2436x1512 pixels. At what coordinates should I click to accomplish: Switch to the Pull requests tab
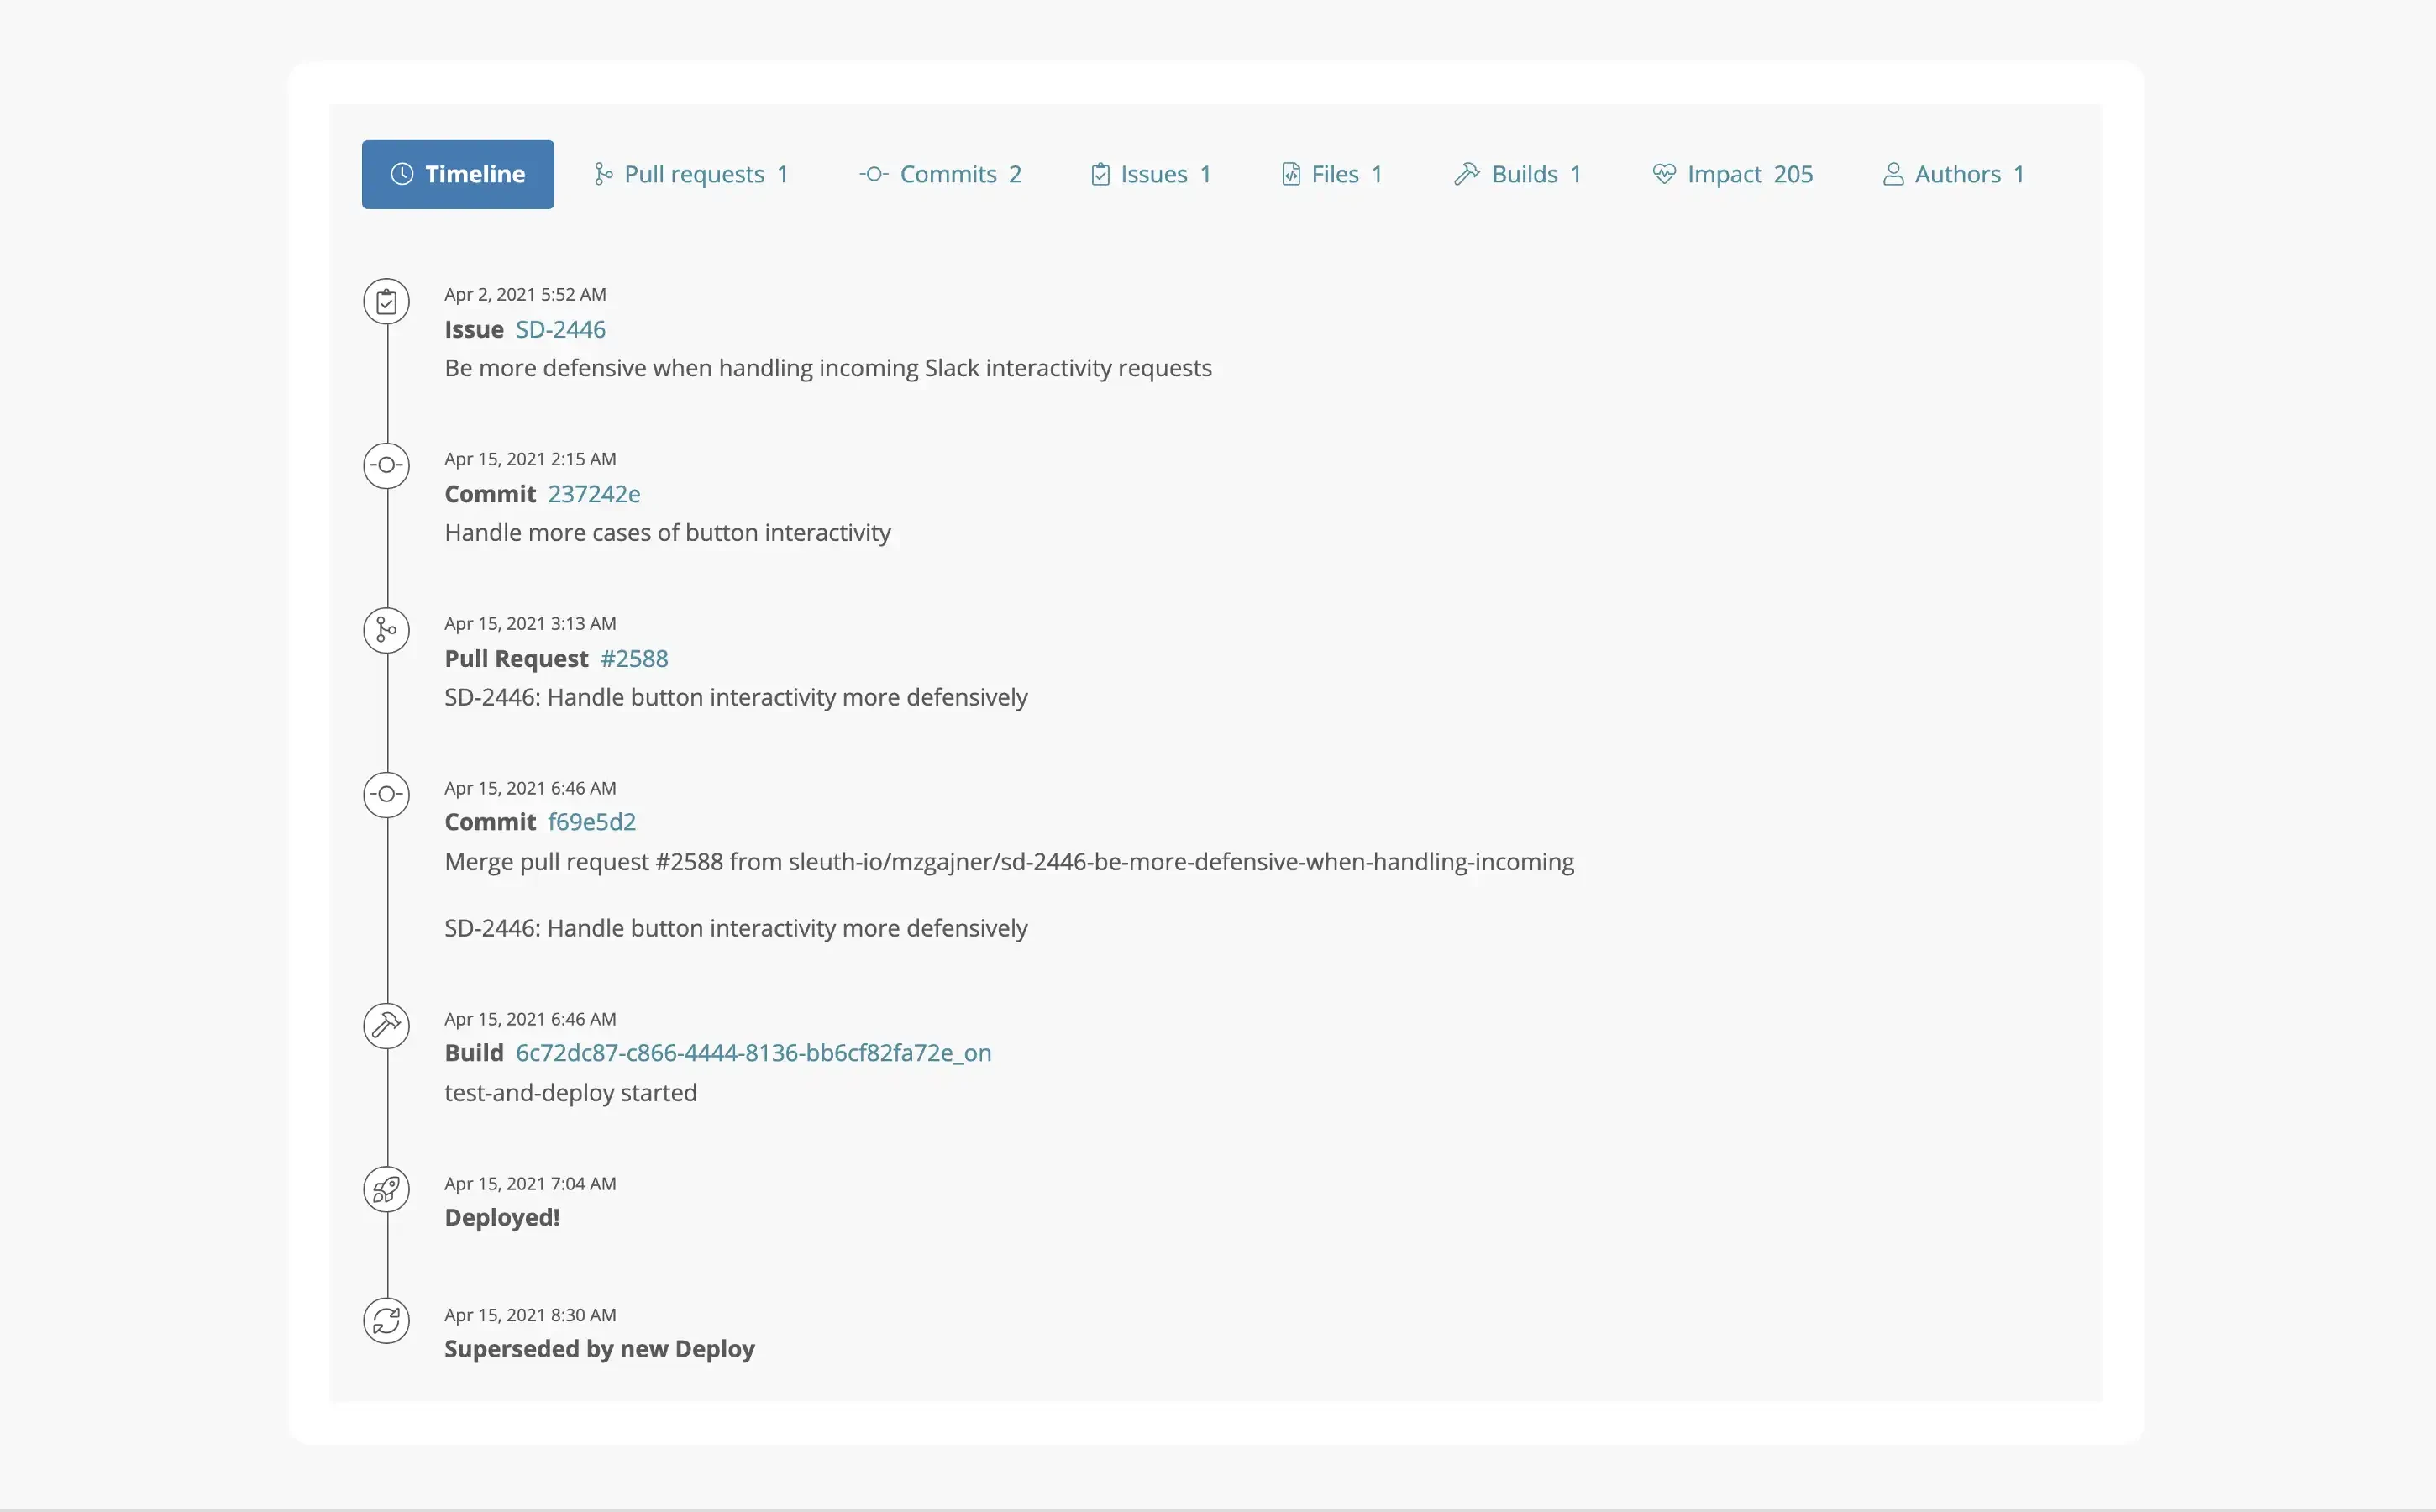(x=691, y=174)
